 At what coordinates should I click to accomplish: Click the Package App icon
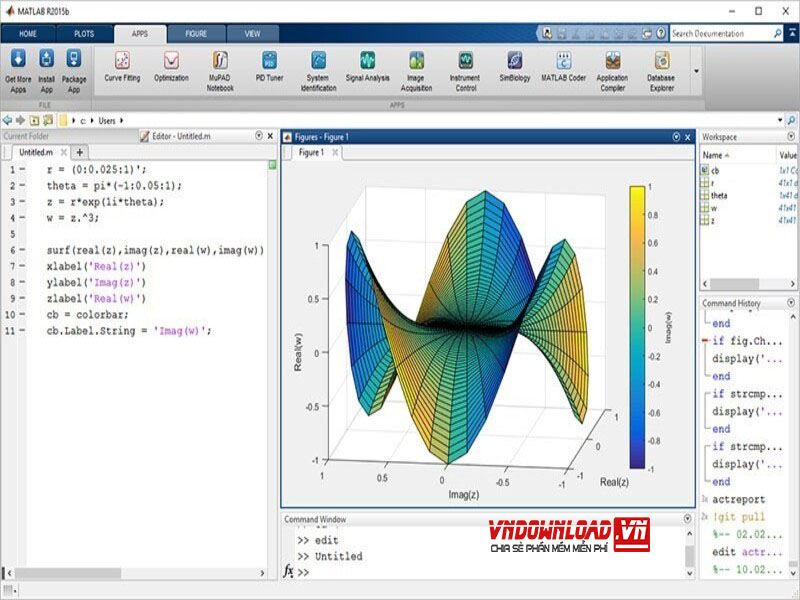click(x=74, y=71)
